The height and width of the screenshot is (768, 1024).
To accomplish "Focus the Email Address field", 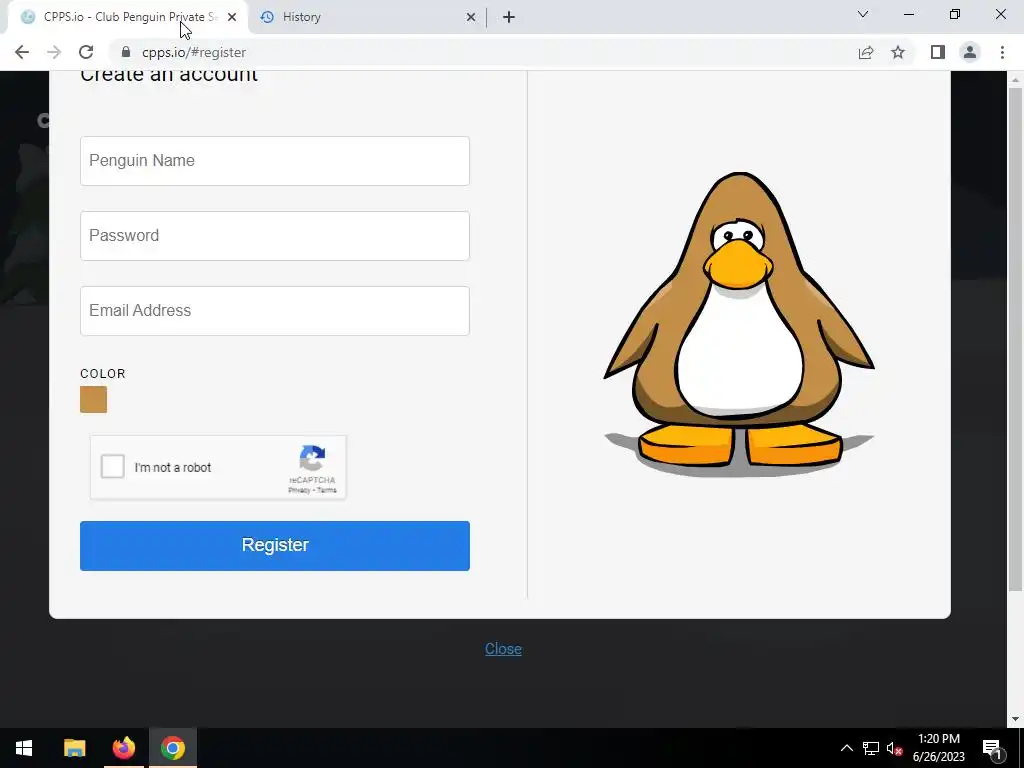I will 275,311.
